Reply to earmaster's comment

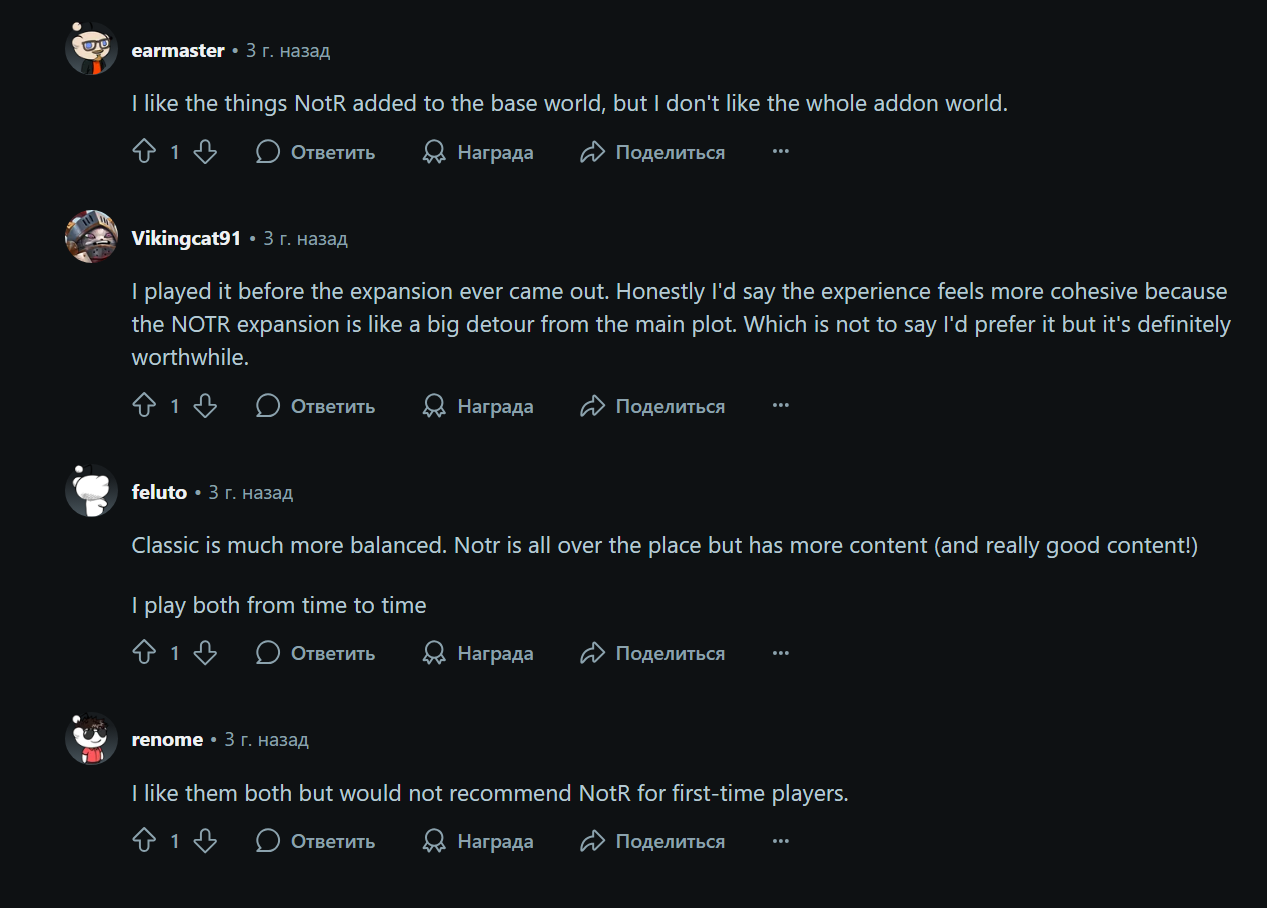click(x=316, y=152)
